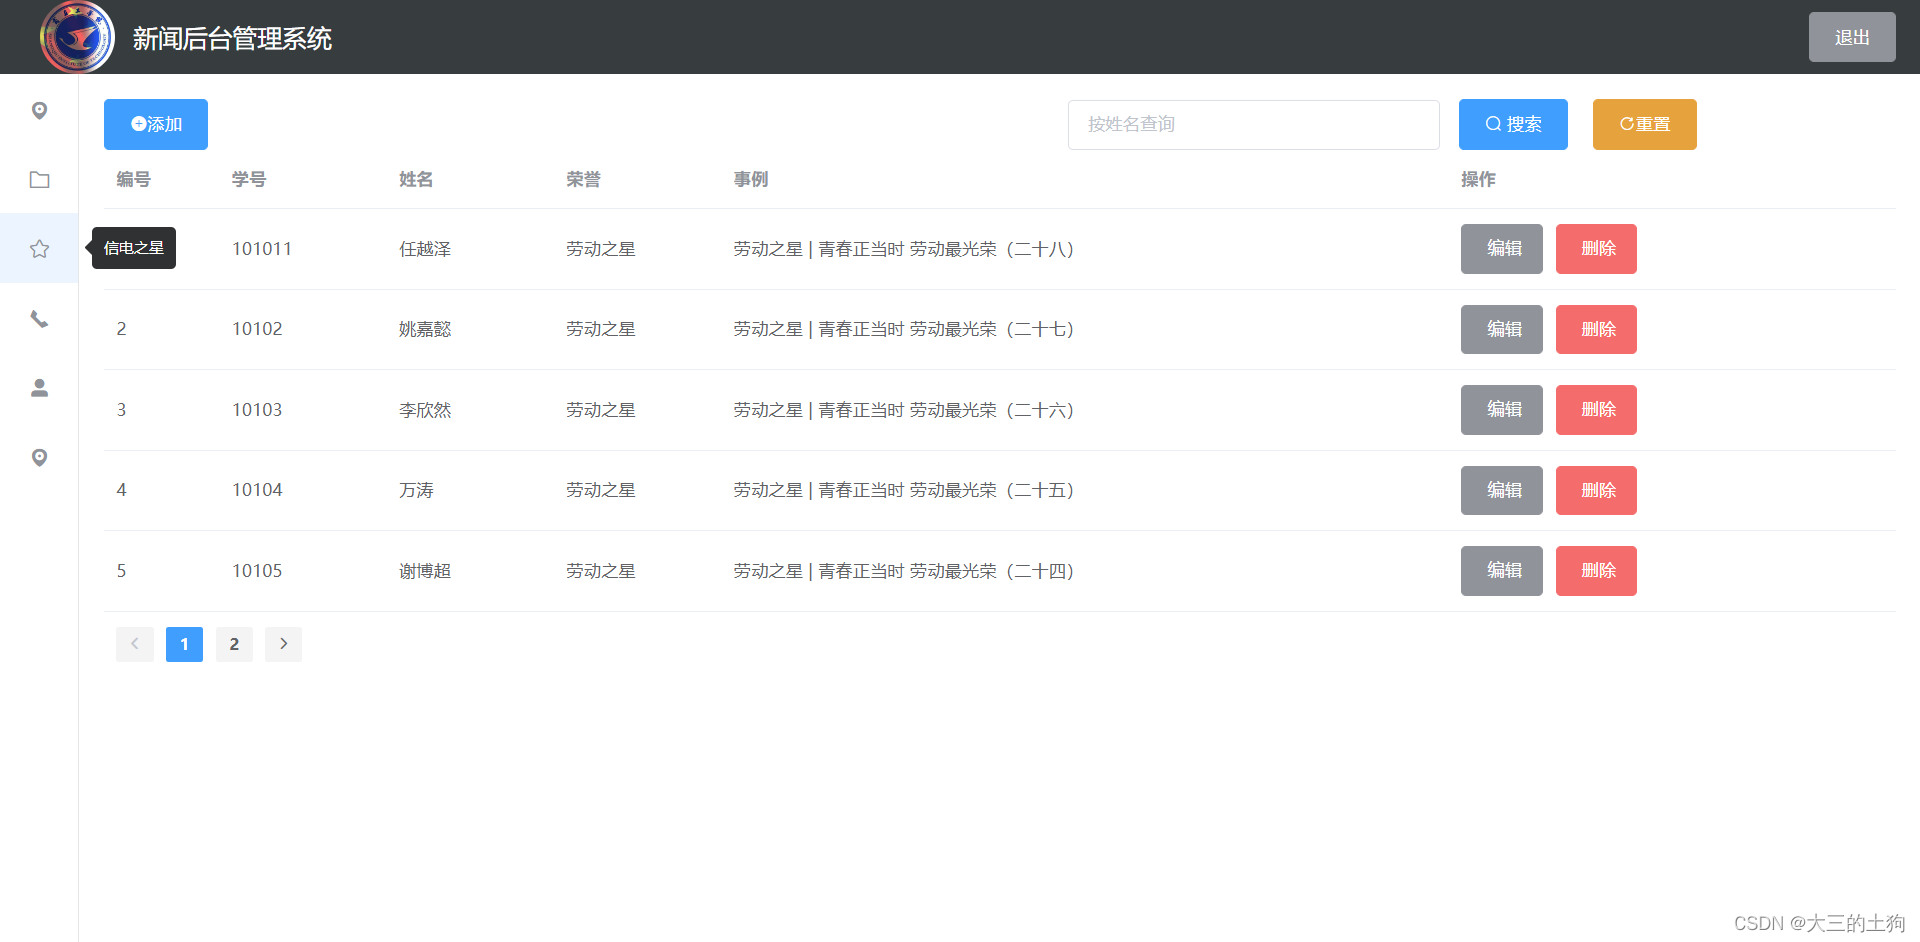
Task: Open the folder icon in the sidebar
Action: tap(39, 180)
